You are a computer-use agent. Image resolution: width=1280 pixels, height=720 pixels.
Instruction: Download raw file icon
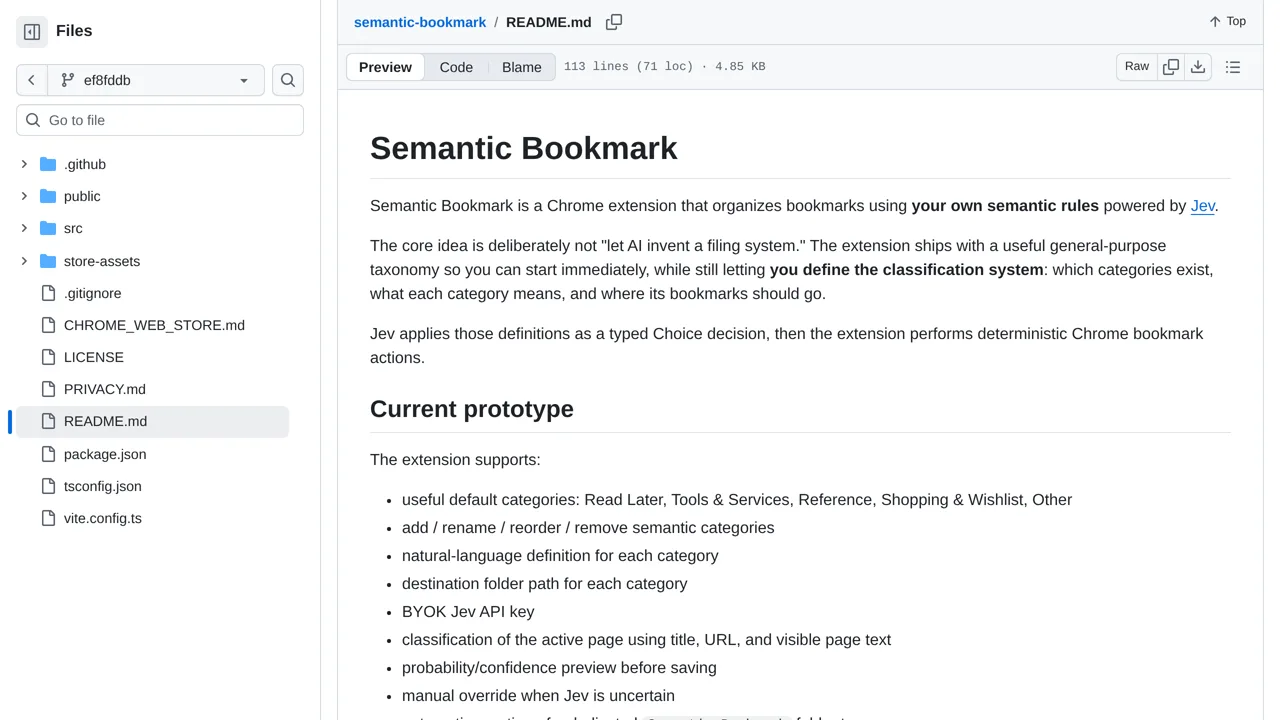[x=1198, y=67]
